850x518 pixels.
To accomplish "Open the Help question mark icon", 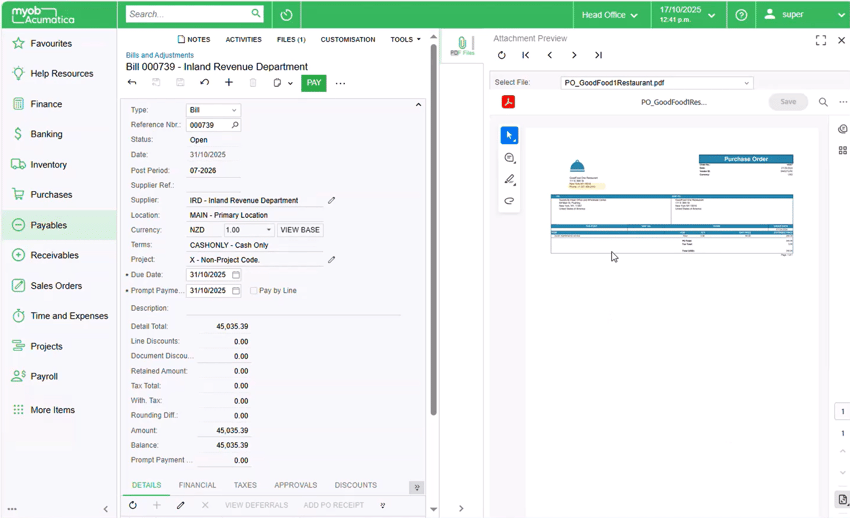I will pyautogui.click(x=741, y=15).
